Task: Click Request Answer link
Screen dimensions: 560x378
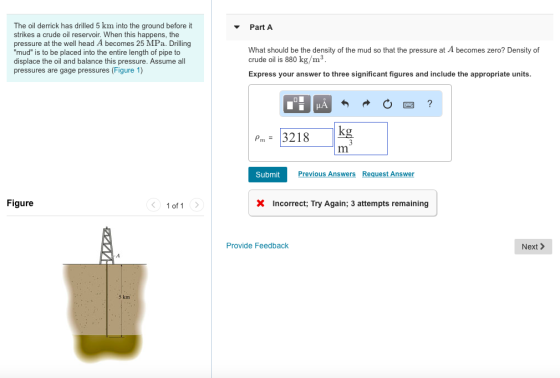Action: coord(388,174)
